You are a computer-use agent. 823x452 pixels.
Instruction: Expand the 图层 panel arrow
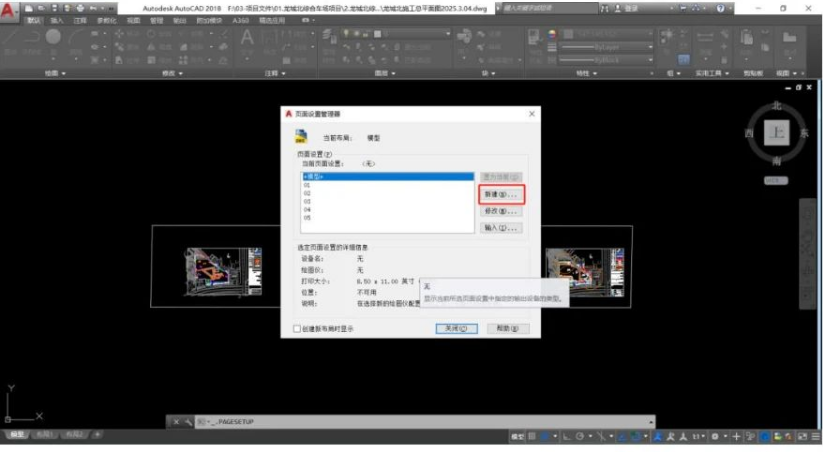(393, 73)
